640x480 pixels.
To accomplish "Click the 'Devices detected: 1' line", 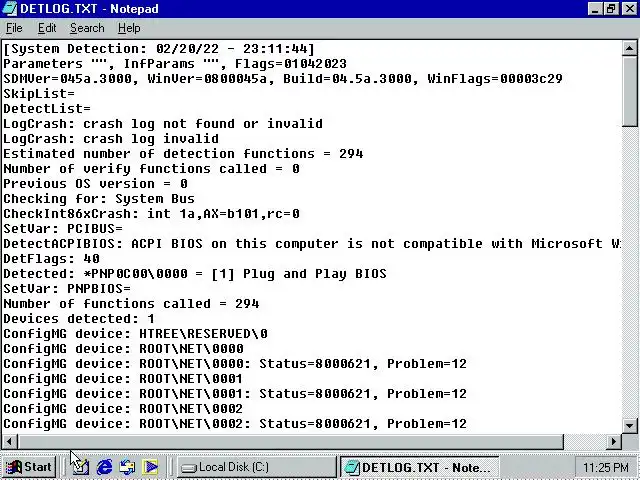I will [79, 319].
